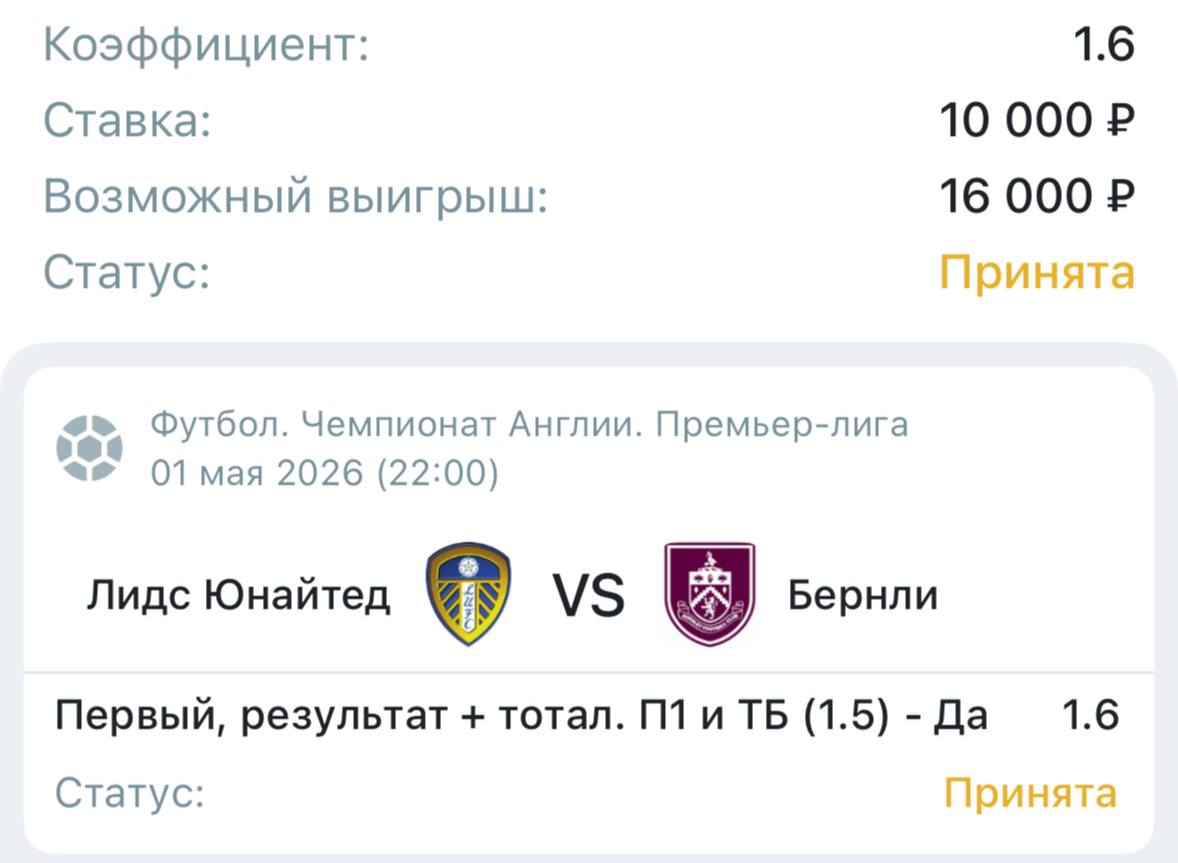Open the Бернли team name

(x=863, y=595)
